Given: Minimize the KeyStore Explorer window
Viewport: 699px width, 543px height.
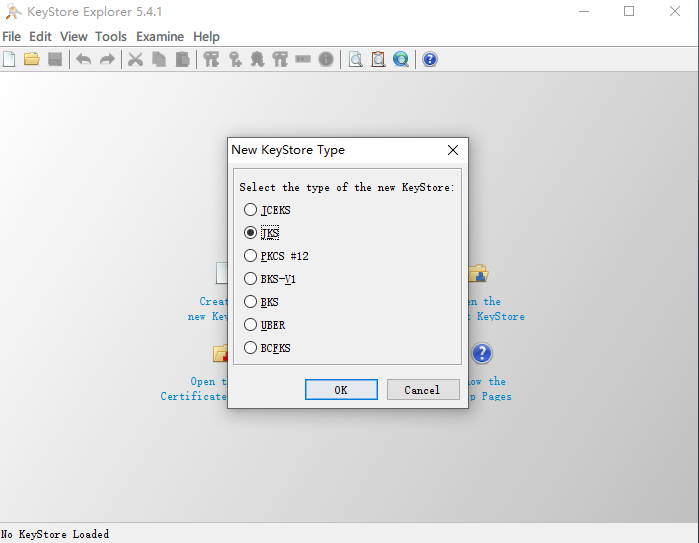Looking at the screenshot, I should pyautogui.click(x=584, y=11).
